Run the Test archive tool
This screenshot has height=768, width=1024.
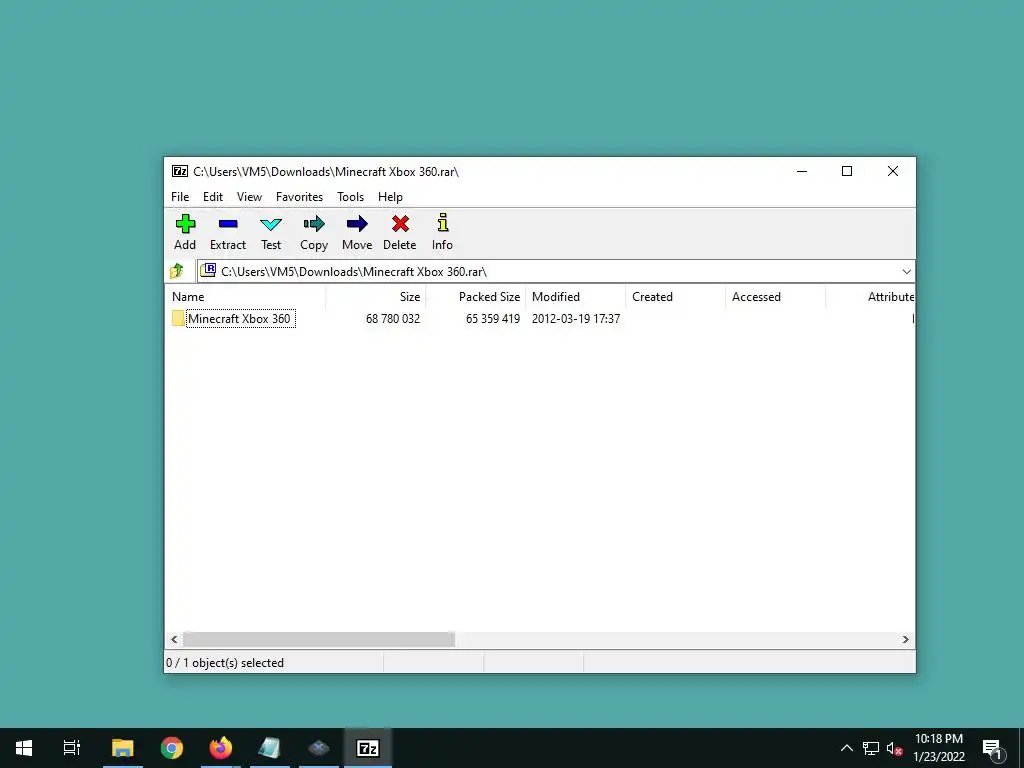click(271, 225)
